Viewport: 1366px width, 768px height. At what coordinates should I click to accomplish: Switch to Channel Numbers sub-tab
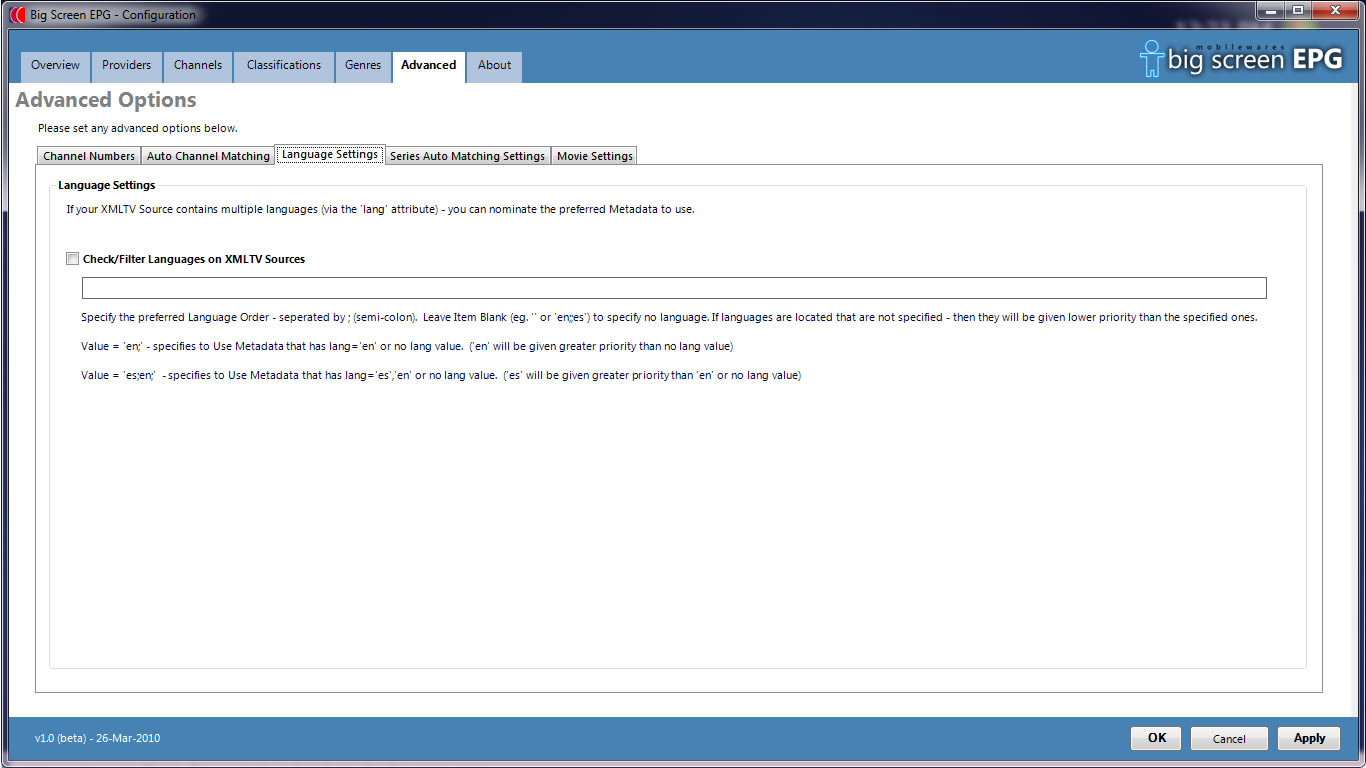tap(89, 156)
